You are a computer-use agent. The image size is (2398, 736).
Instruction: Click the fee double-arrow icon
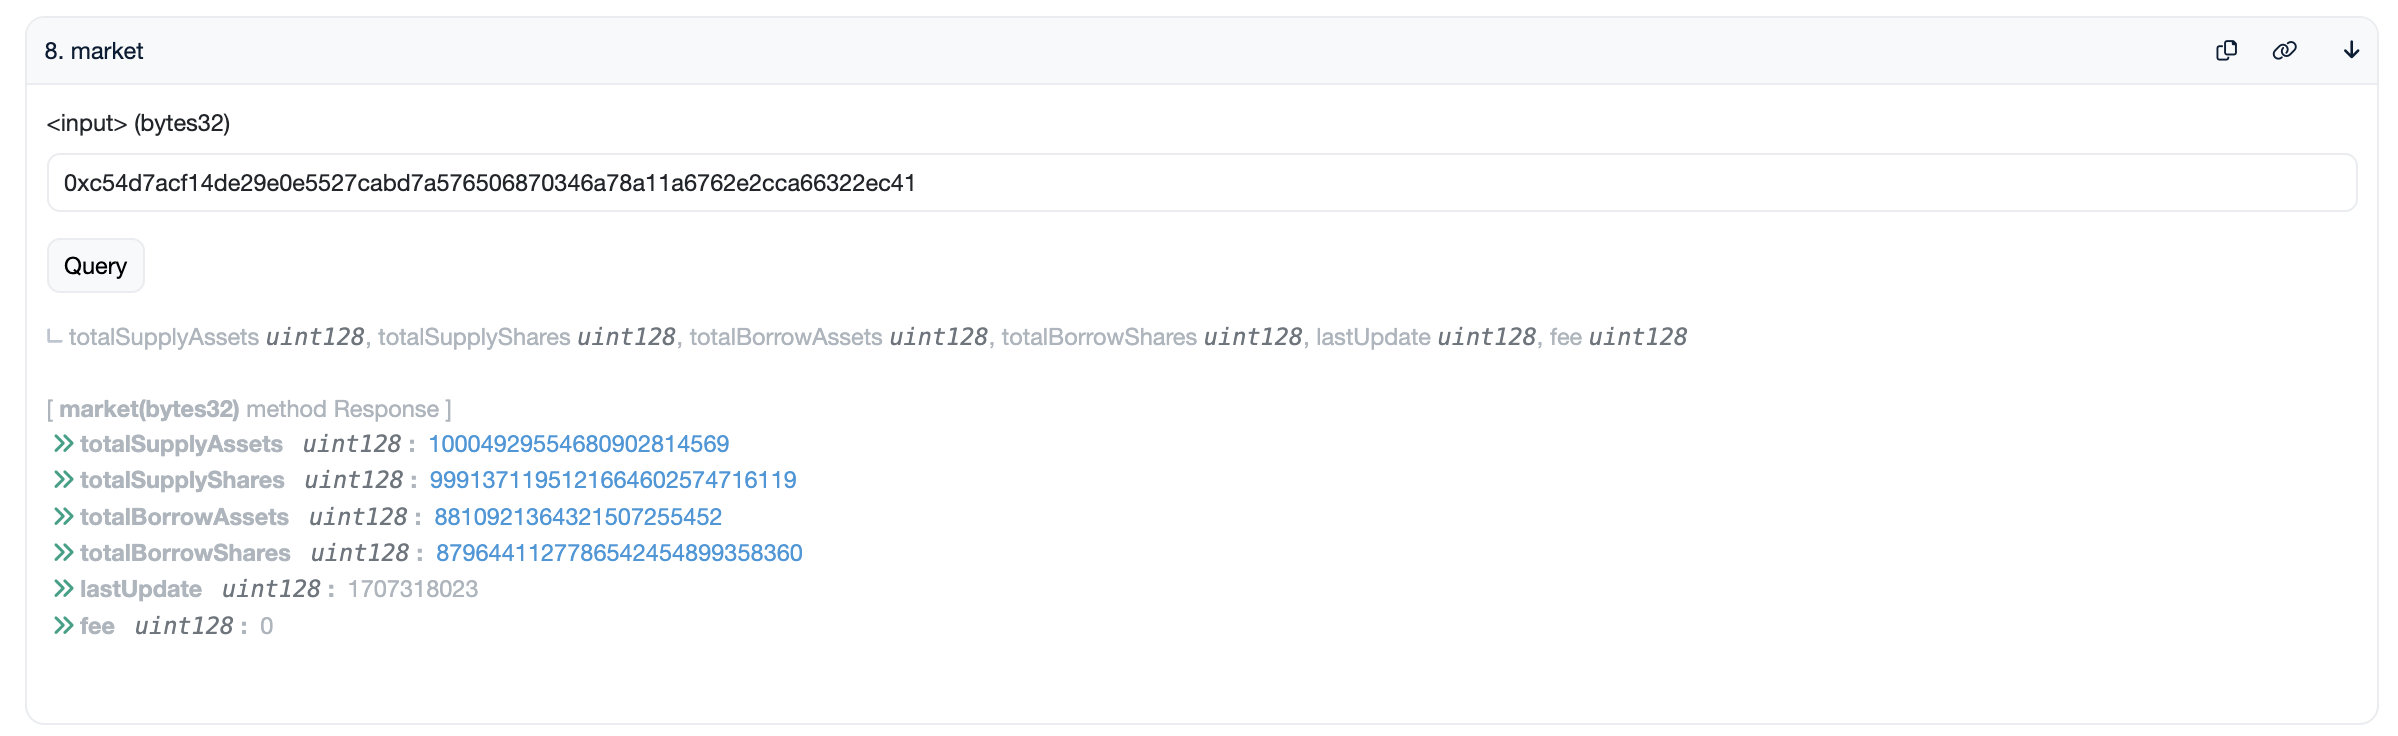[x=64, y=626]
